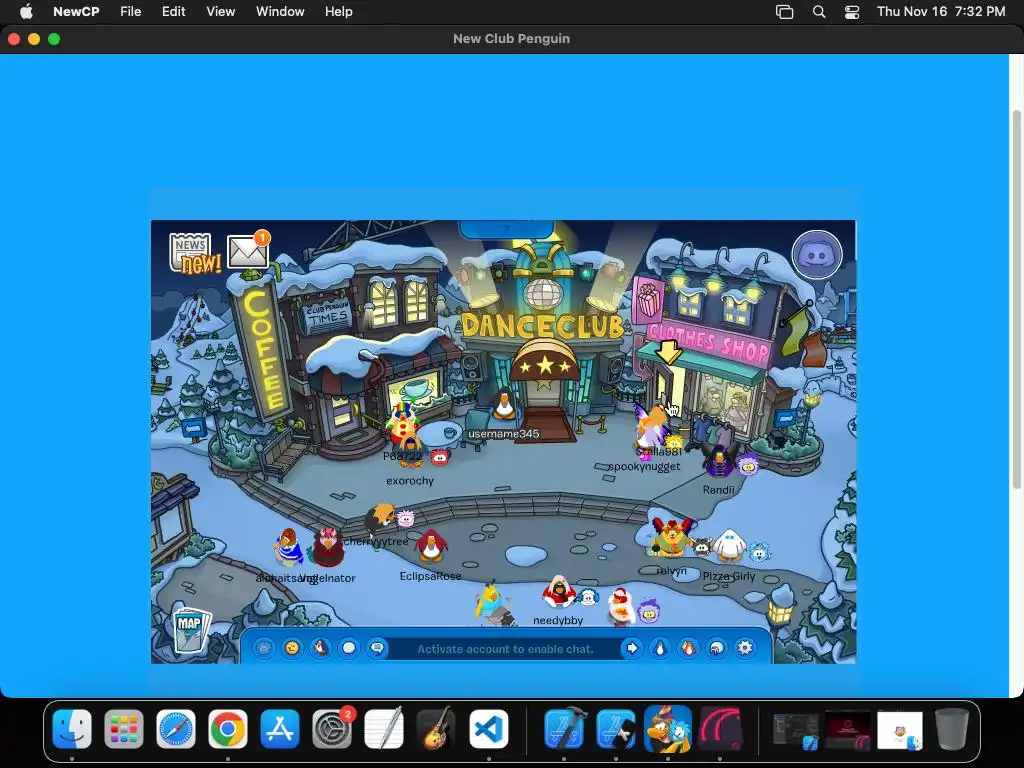Launch GarageBand from the Dock
Viewport: 1024px width, 768px height.
pyautogui.click(x=436, y=729)
